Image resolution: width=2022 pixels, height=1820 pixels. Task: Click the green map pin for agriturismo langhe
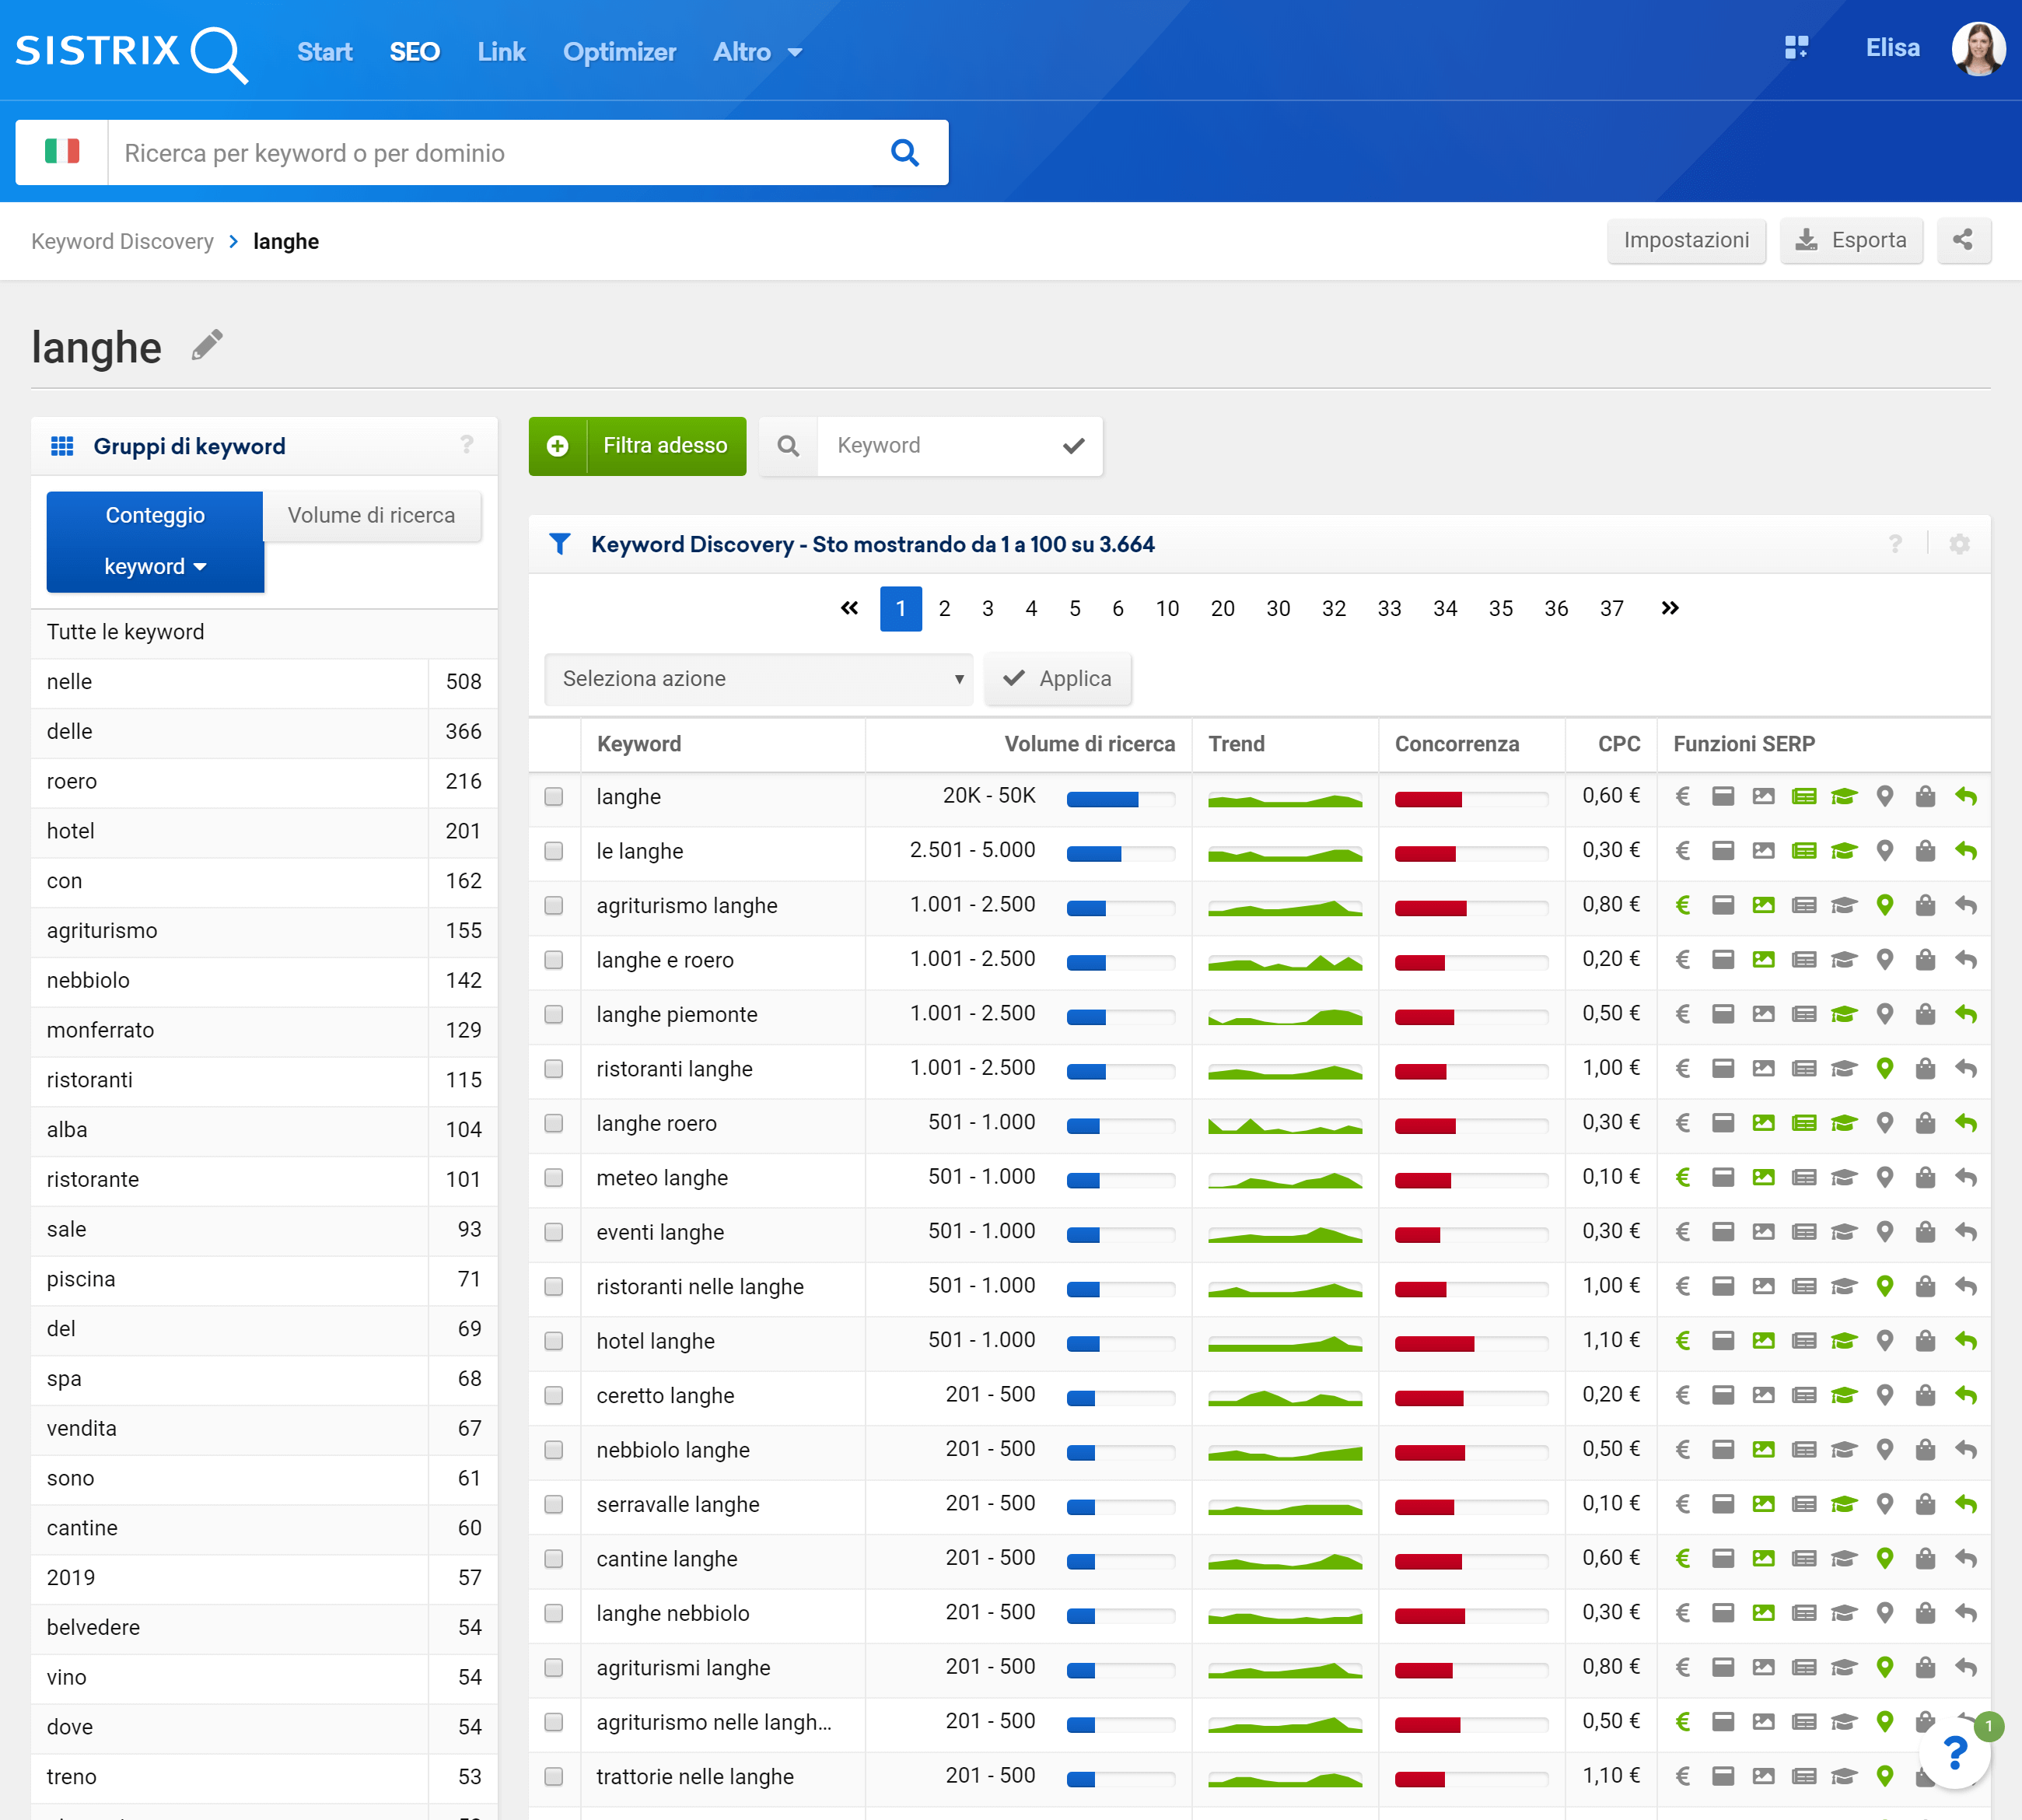click(x=1884, y=906)
